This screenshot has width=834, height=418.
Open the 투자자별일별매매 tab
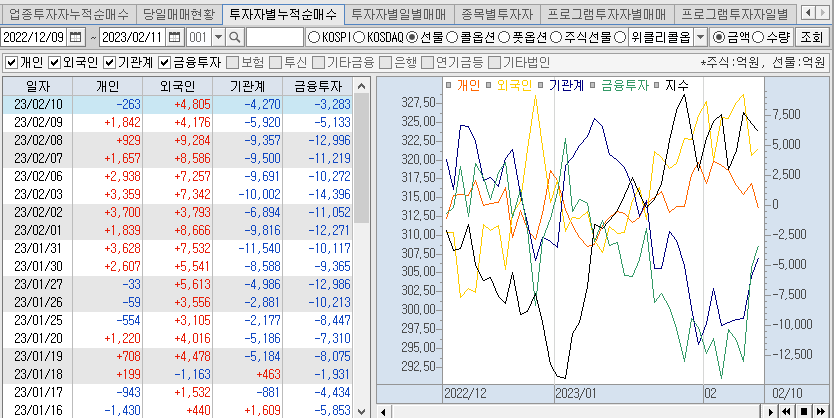pos(399,14)
